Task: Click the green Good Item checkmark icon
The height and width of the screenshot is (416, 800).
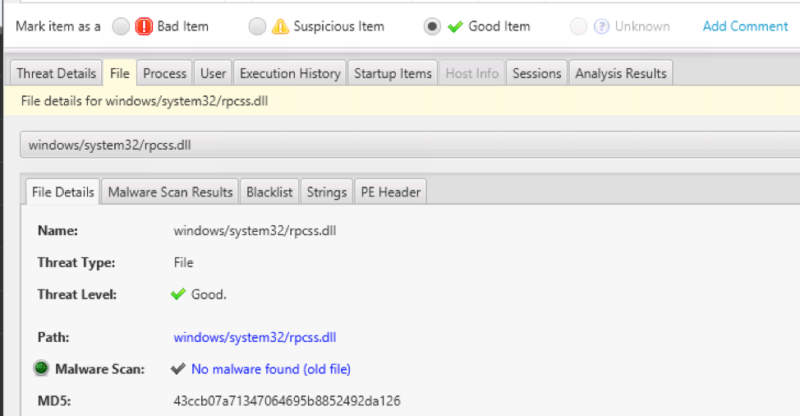Action: coord(455,27)
